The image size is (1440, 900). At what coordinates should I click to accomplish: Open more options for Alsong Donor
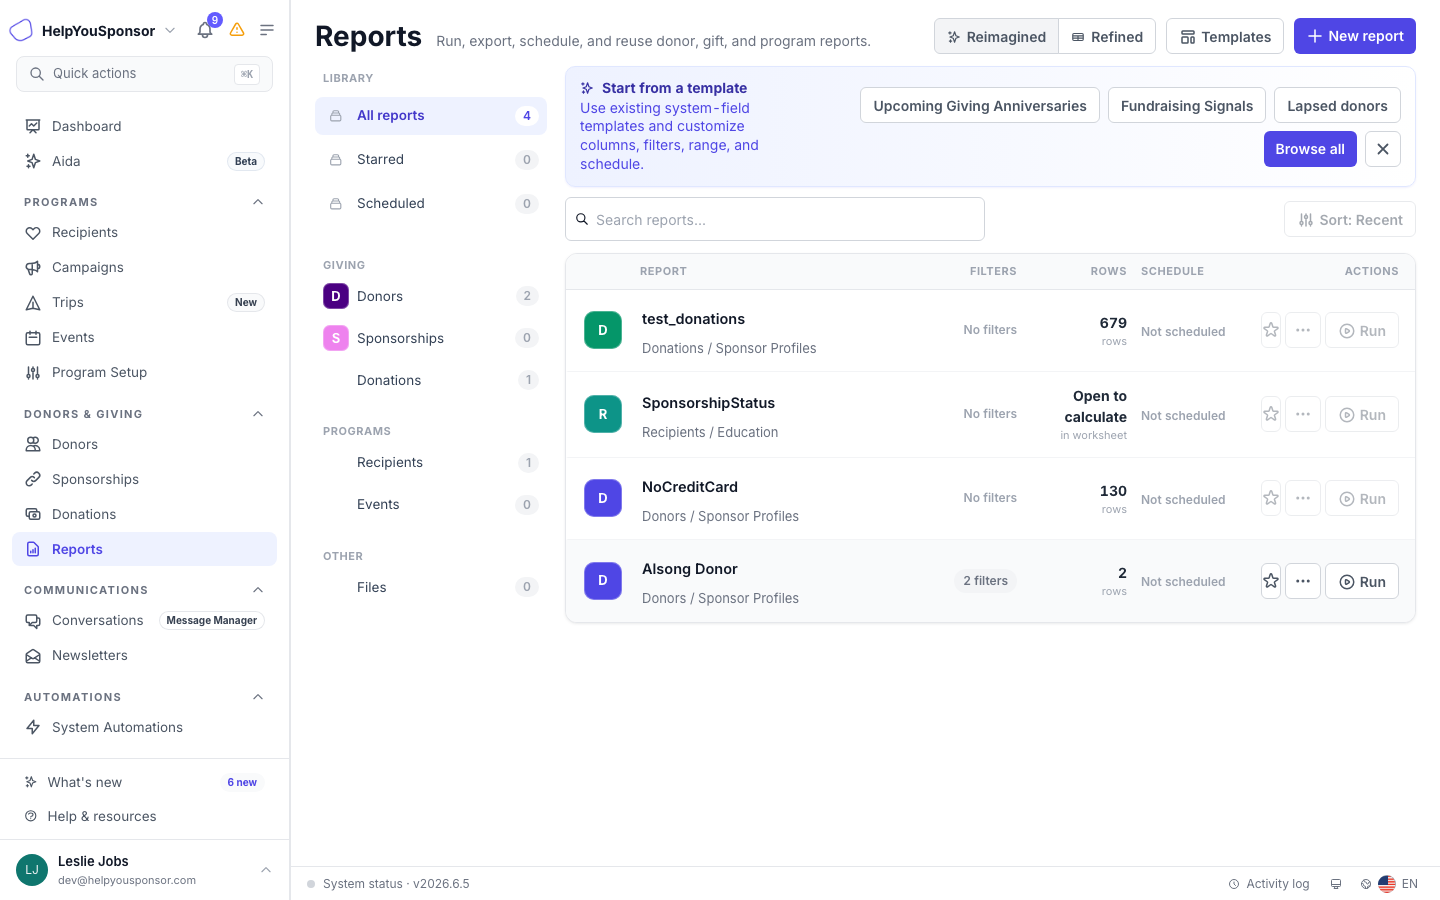(1303, 581)
